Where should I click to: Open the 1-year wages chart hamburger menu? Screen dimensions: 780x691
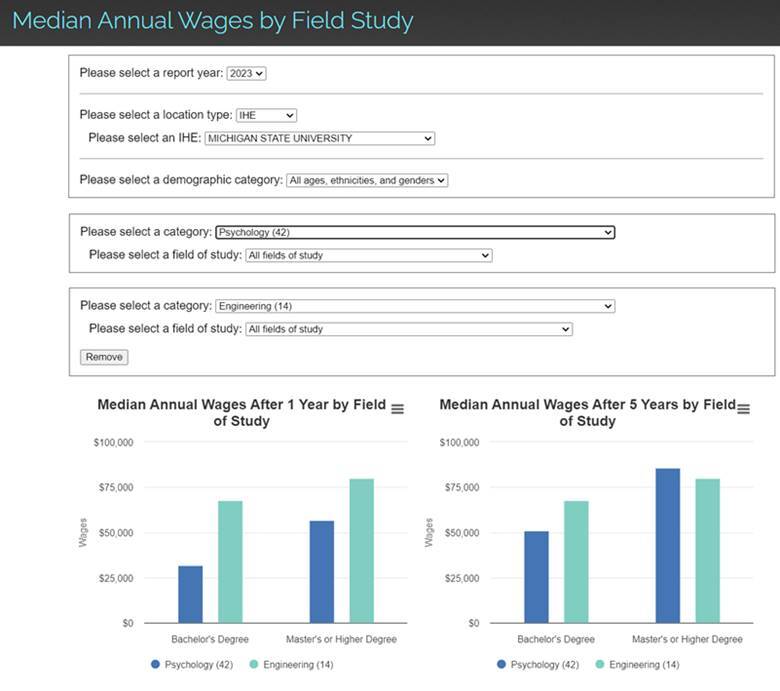pyautogui.click(x=397, y=409)
